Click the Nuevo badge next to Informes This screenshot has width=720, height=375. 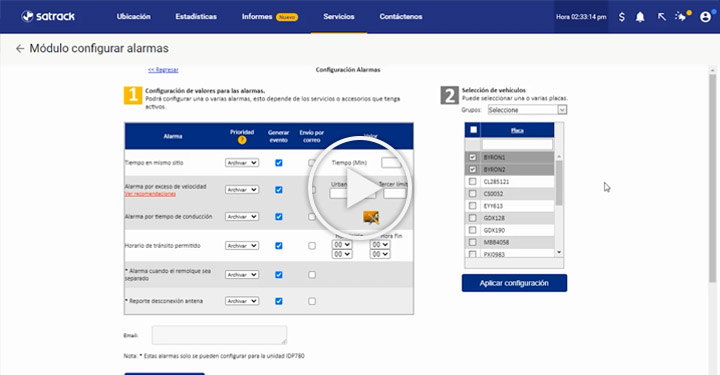[x=287, y=17]
